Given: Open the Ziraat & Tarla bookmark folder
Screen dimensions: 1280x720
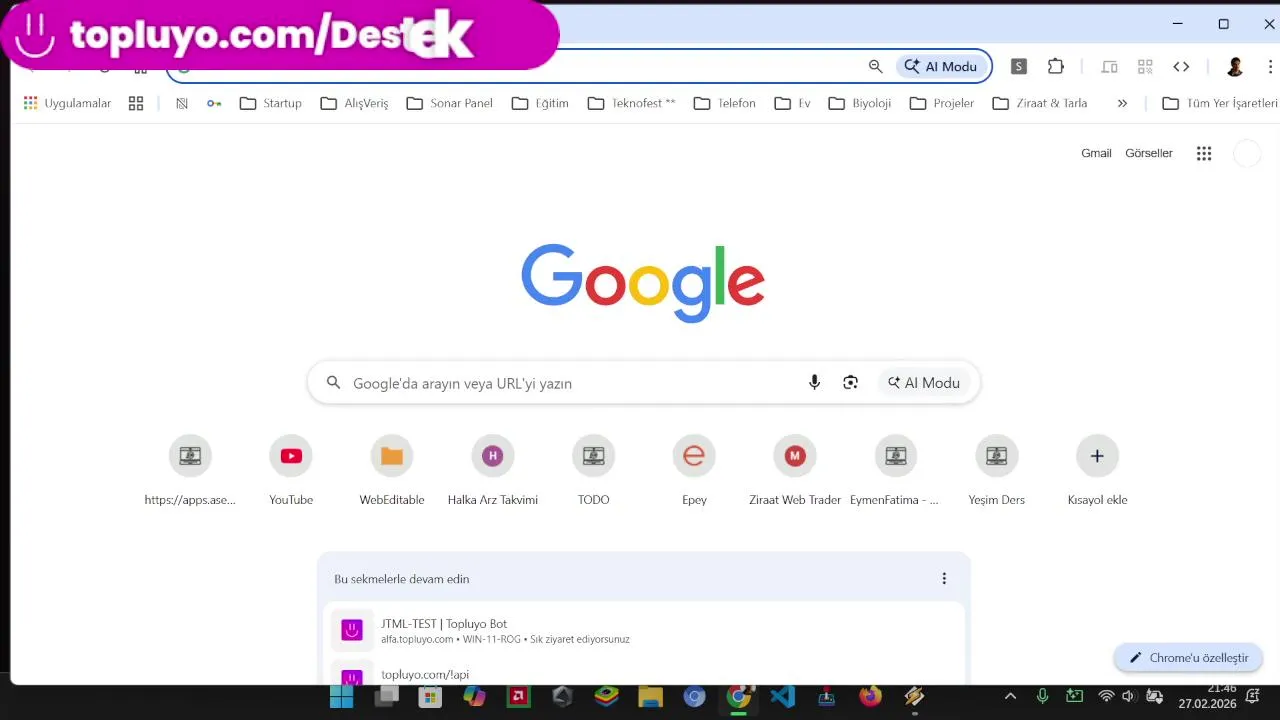Looking at the screenshot, I should click(1040, 103).
